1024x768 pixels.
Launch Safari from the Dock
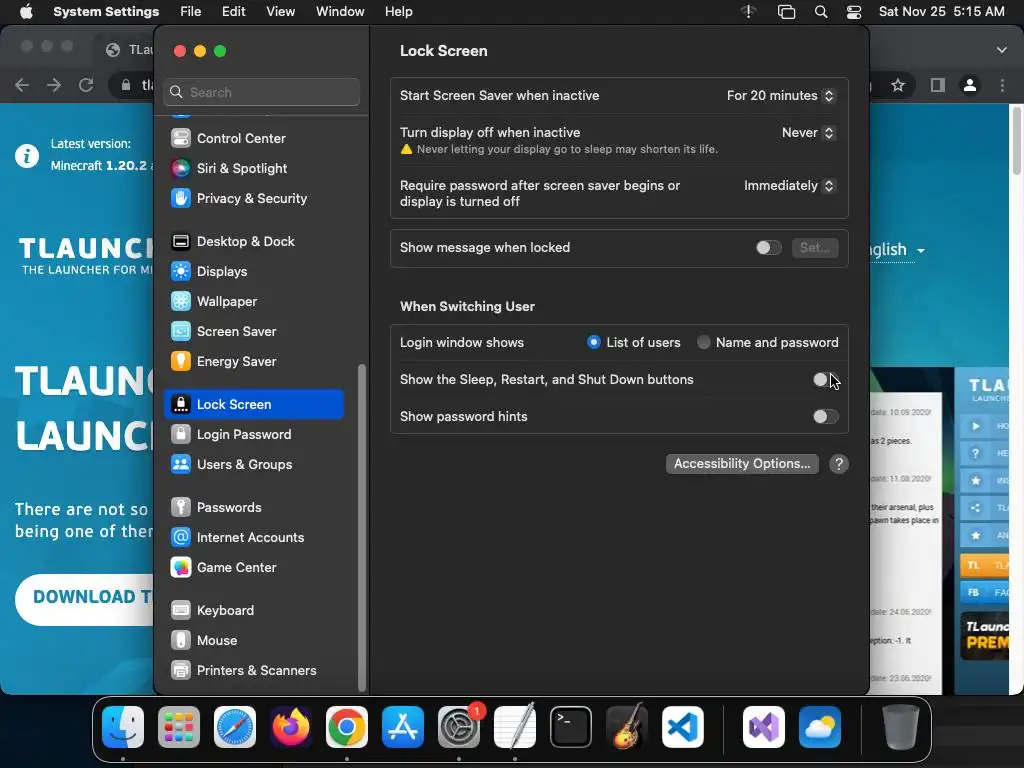(x=235, y=727)
